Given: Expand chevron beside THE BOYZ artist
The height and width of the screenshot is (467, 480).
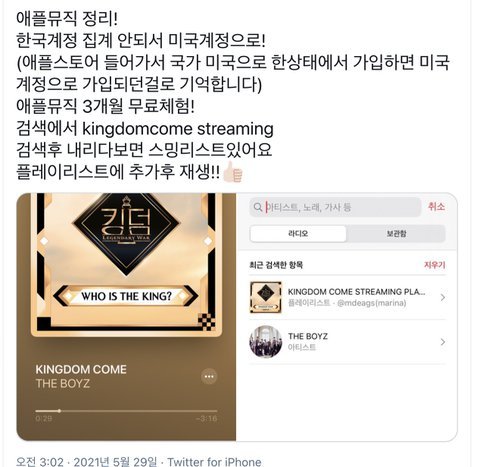Looking at the screenshot, I should [443, 342].
